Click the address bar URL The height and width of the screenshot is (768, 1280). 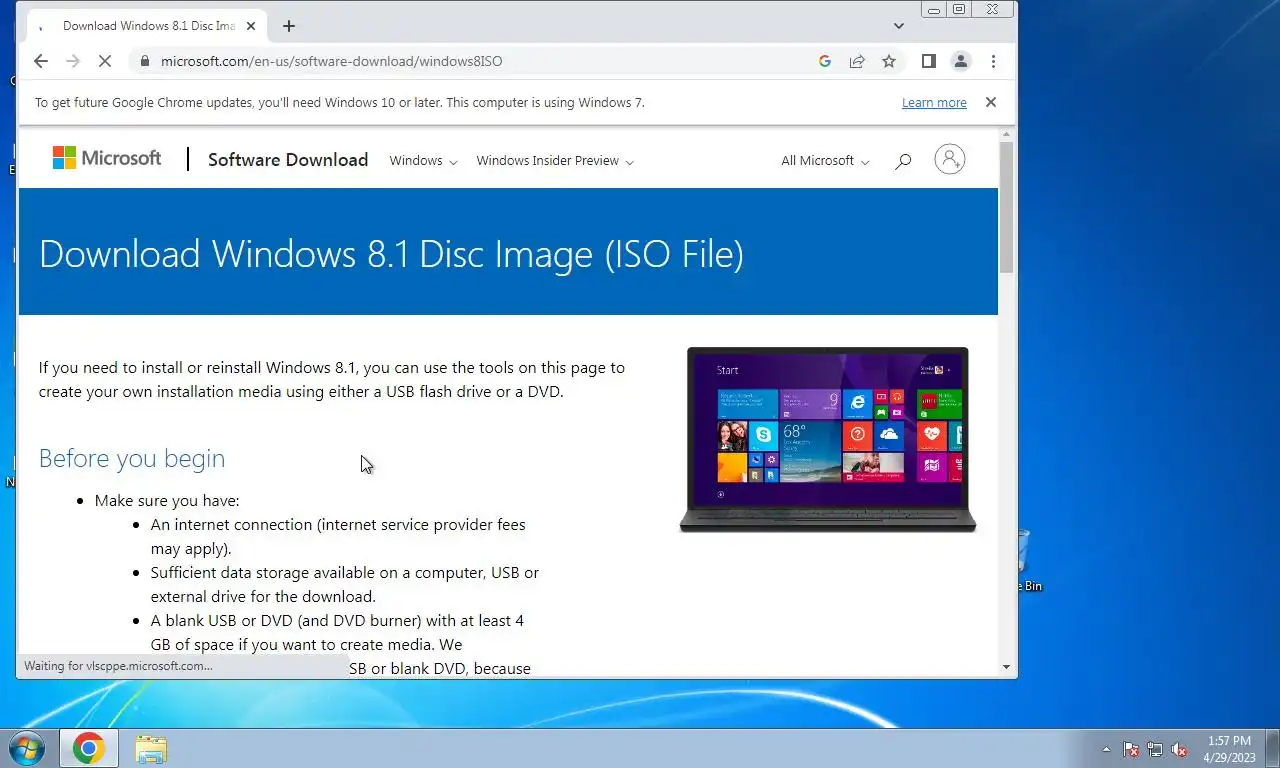click(332, 61)
